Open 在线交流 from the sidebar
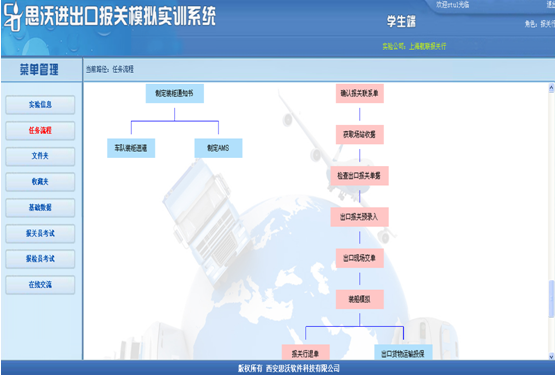This screenshot has width=555, height=376. [40, 285]
